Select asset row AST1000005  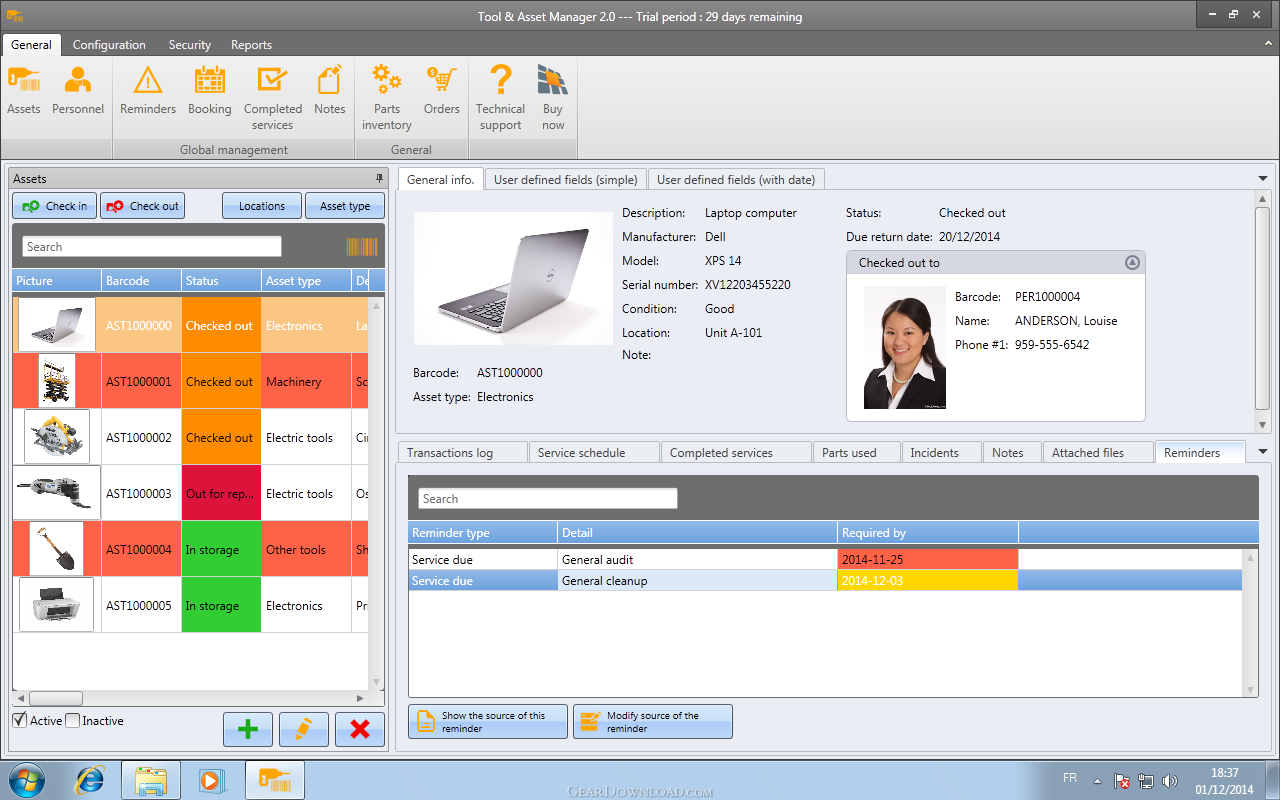(191, 605)
